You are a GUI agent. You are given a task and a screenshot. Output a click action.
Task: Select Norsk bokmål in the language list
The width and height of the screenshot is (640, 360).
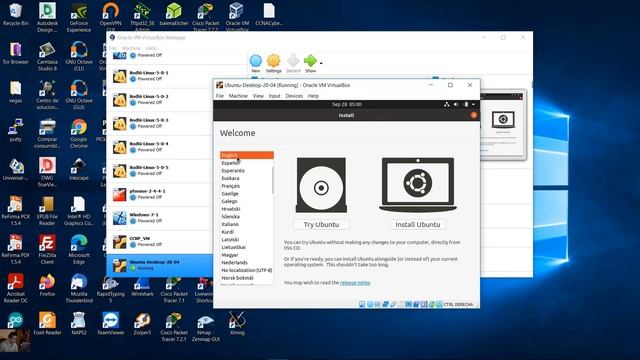247,278
